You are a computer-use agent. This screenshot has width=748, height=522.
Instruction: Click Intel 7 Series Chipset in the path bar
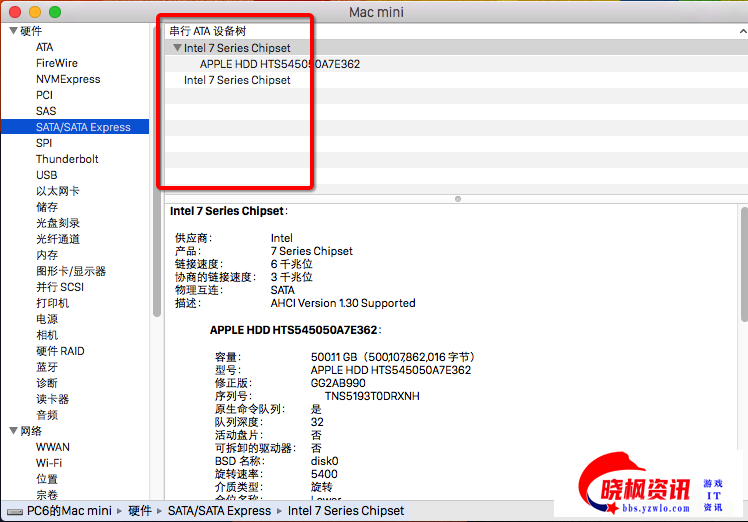coord(346,511)
